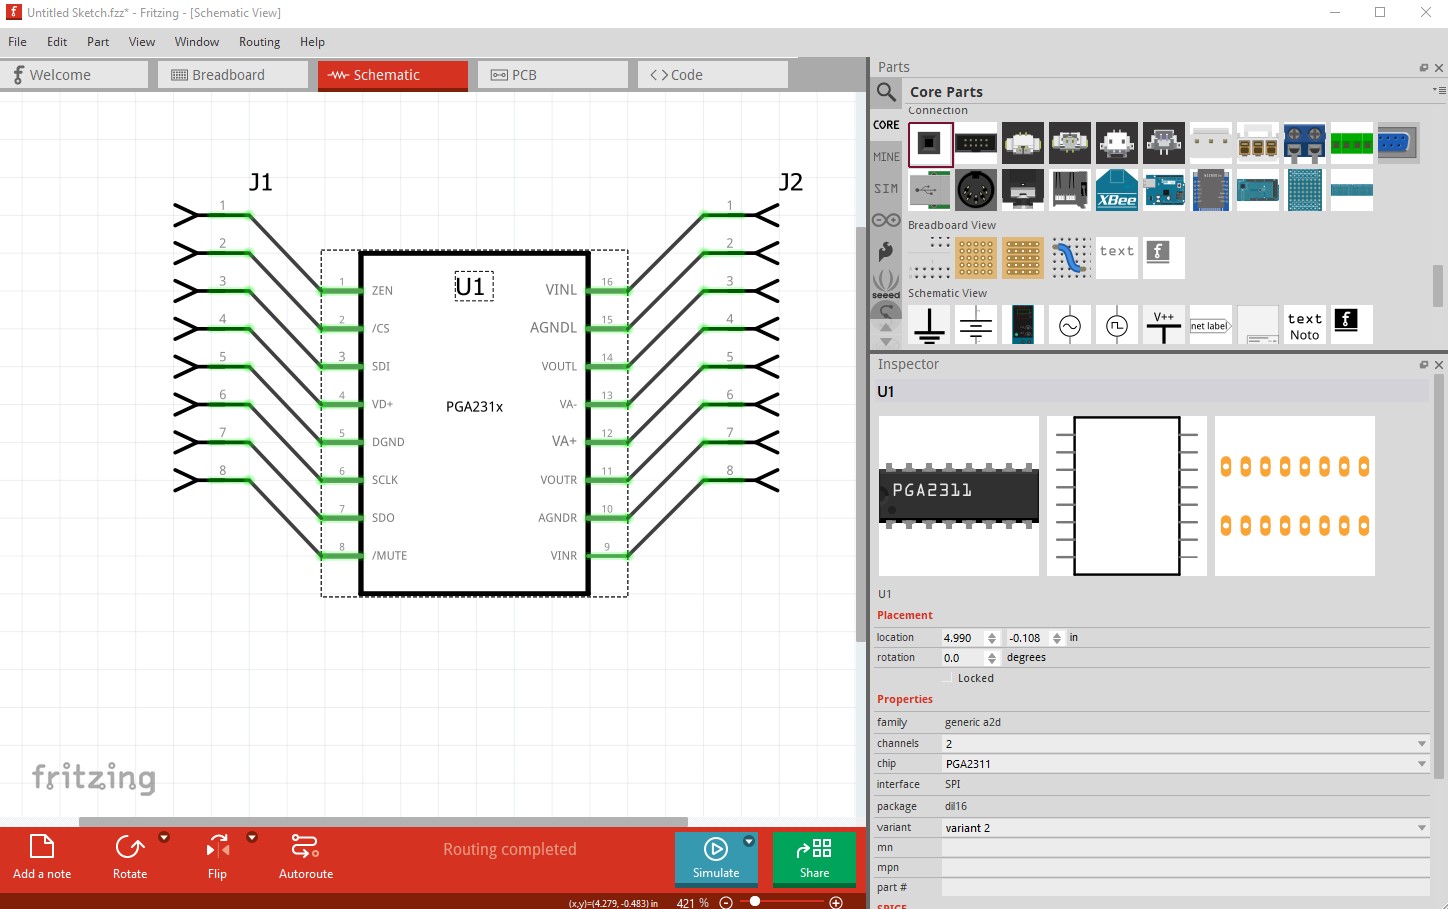Open the variant 2 dropdown

[x=1185, y=828]
